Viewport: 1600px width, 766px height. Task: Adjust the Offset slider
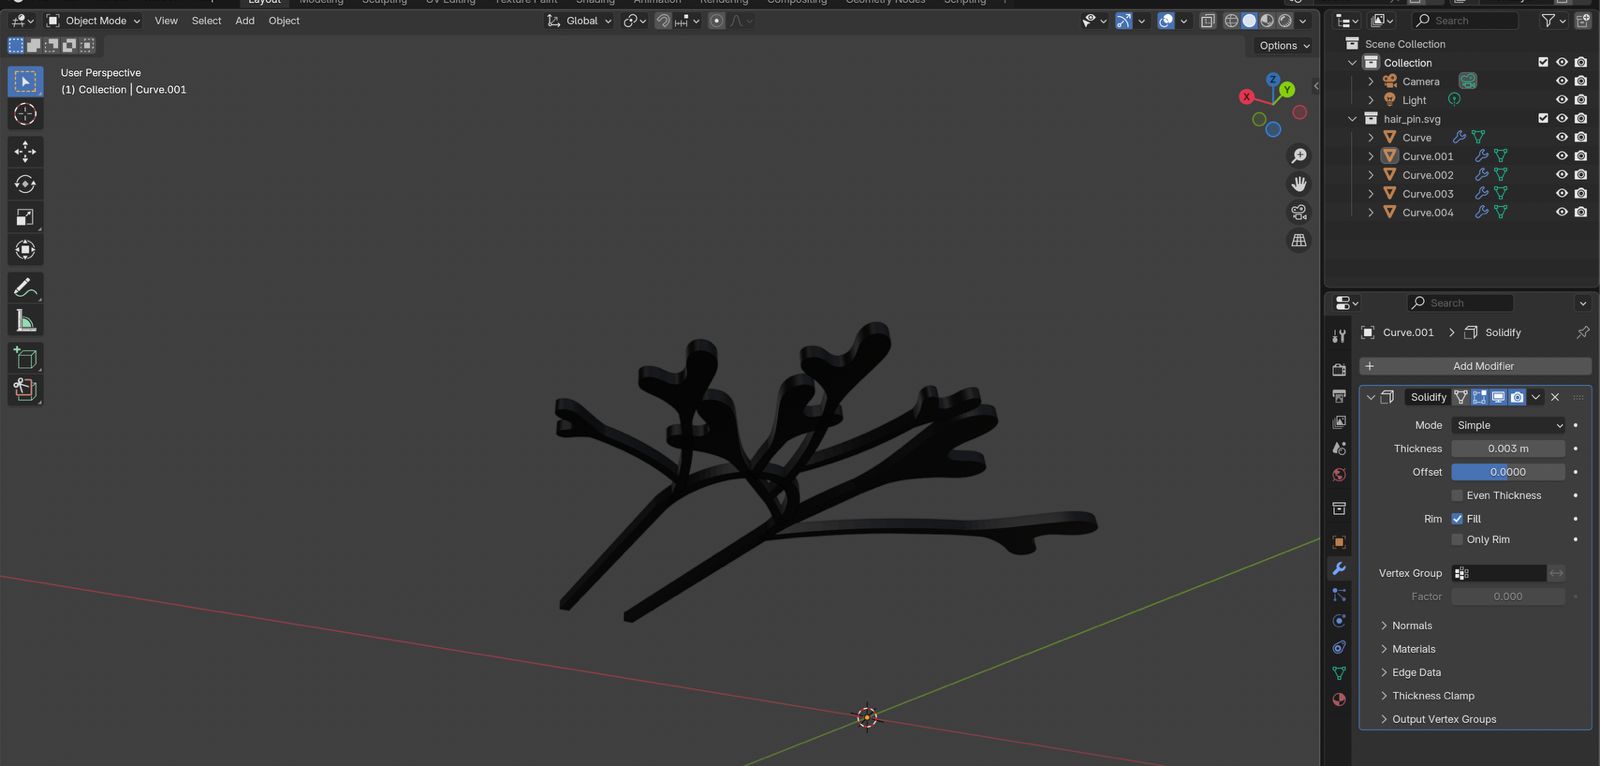coord(1507,472)
